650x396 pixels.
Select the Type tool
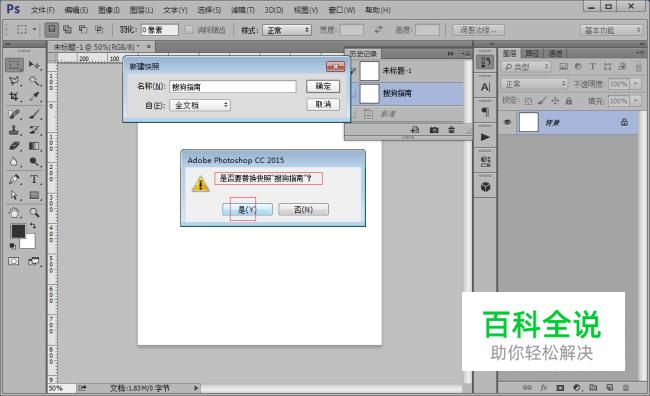pyautogui.click(x=34, y=180)
